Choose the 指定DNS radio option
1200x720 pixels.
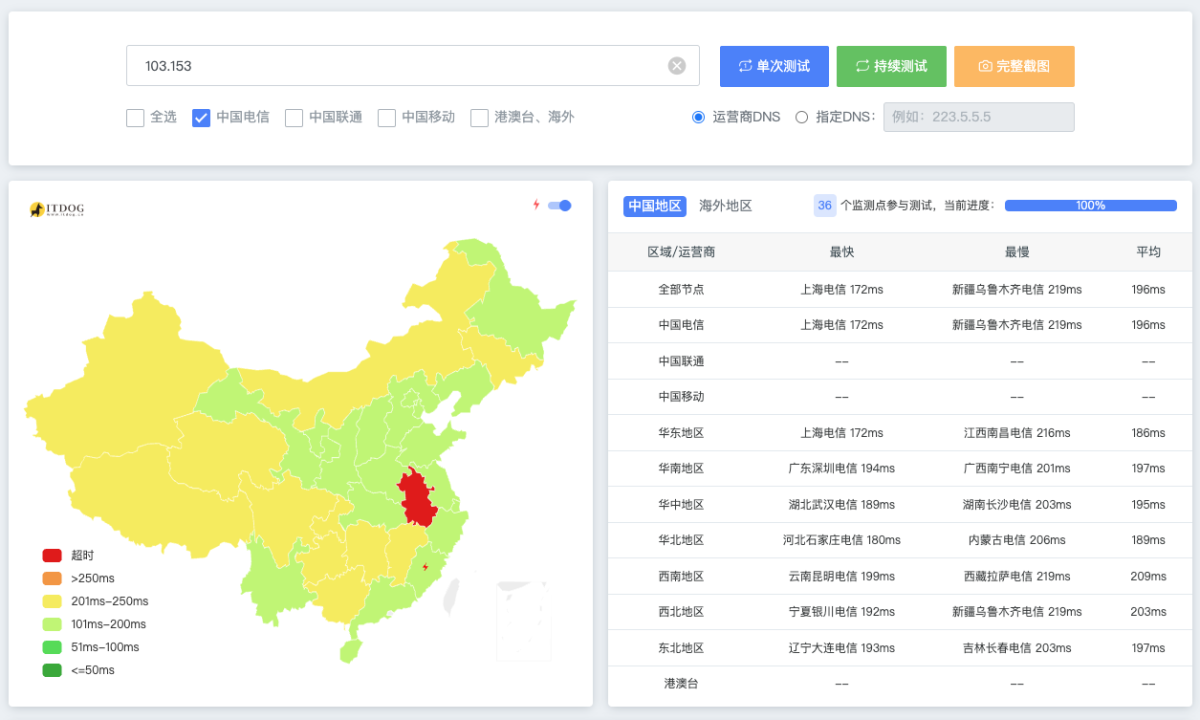802,117
